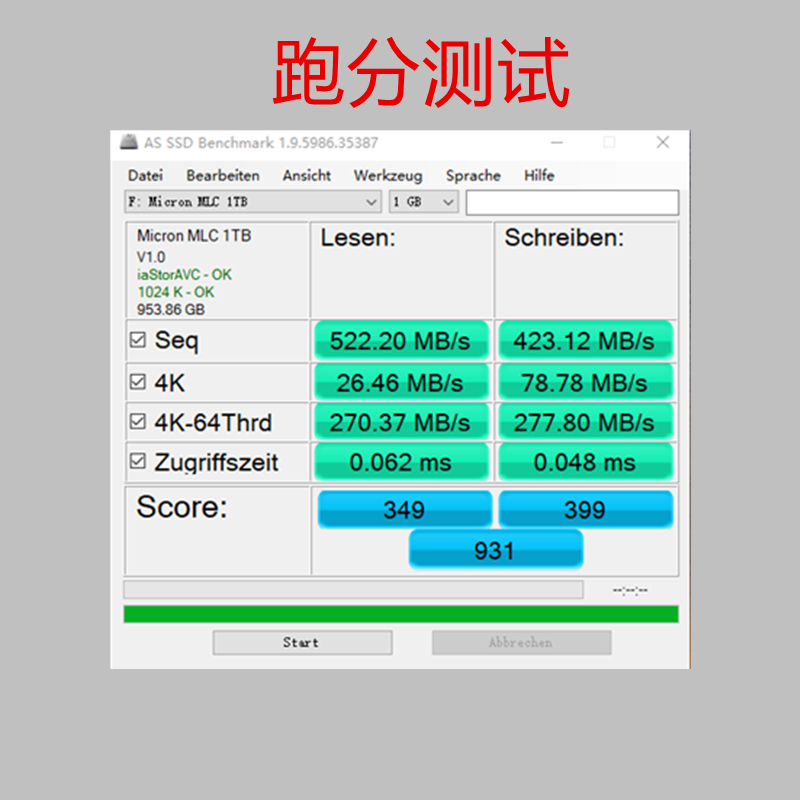This screenshot has width=800, height=800.
Task: Click the Start button
Action: click(x=303, y=642)
